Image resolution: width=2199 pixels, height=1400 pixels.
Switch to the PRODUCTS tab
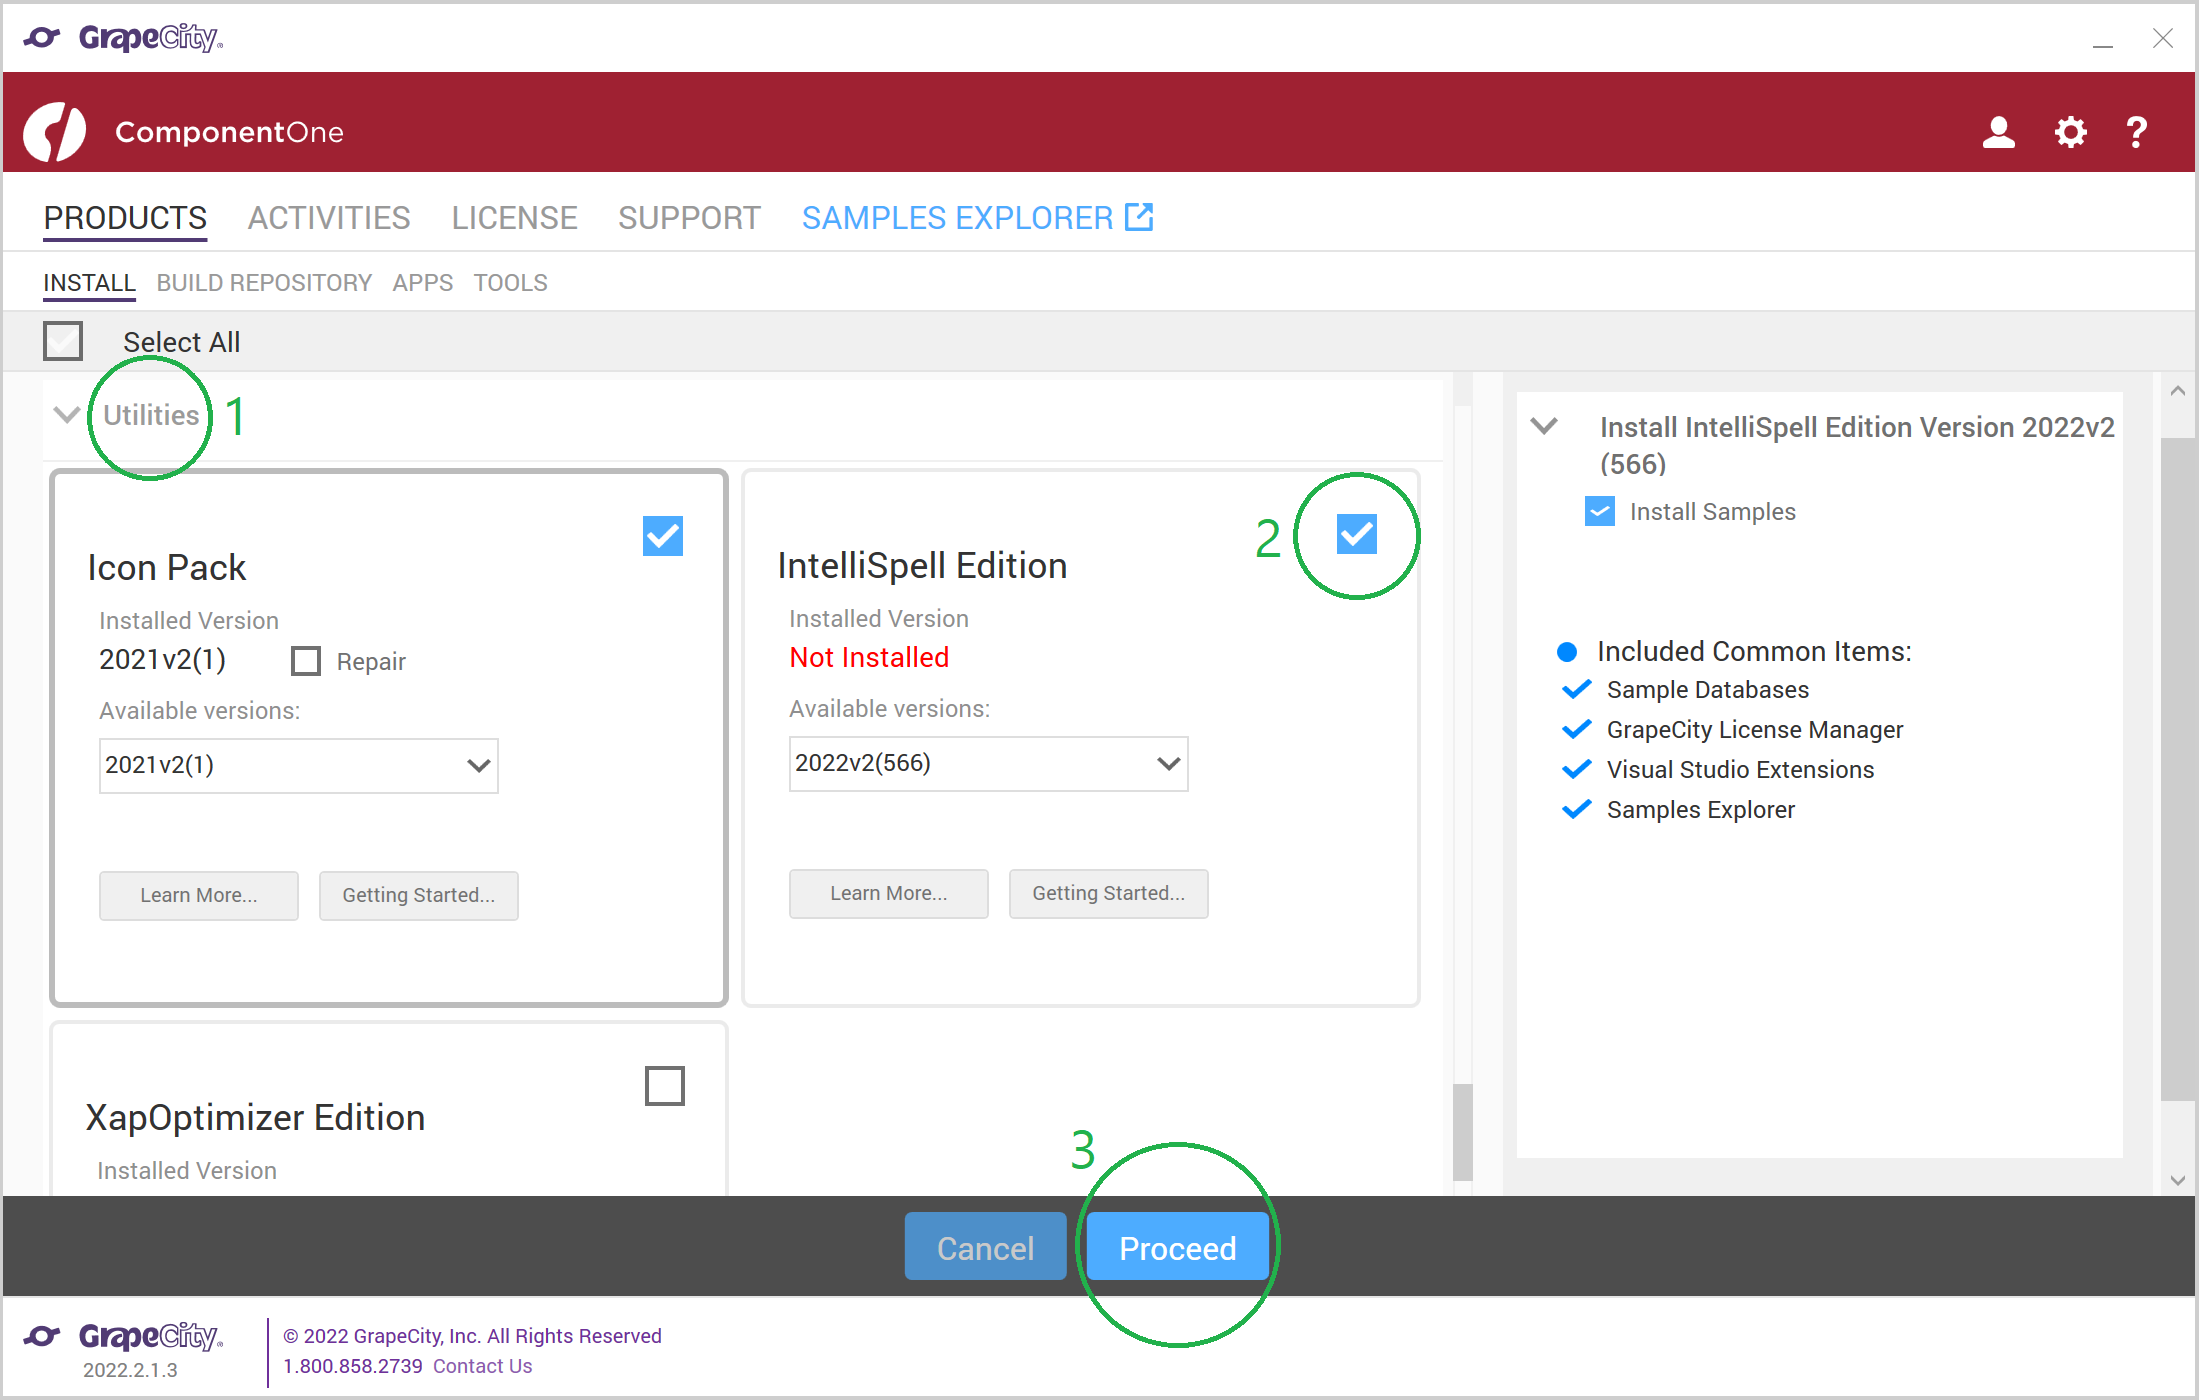[x=125, y=218]
